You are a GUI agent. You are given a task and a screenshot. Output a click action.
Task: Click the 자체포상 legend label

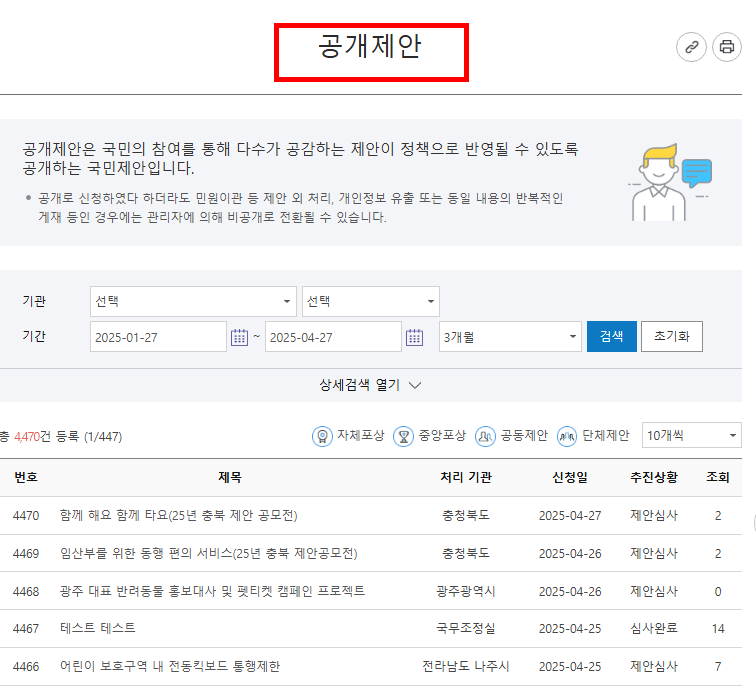tap(361, 435)
